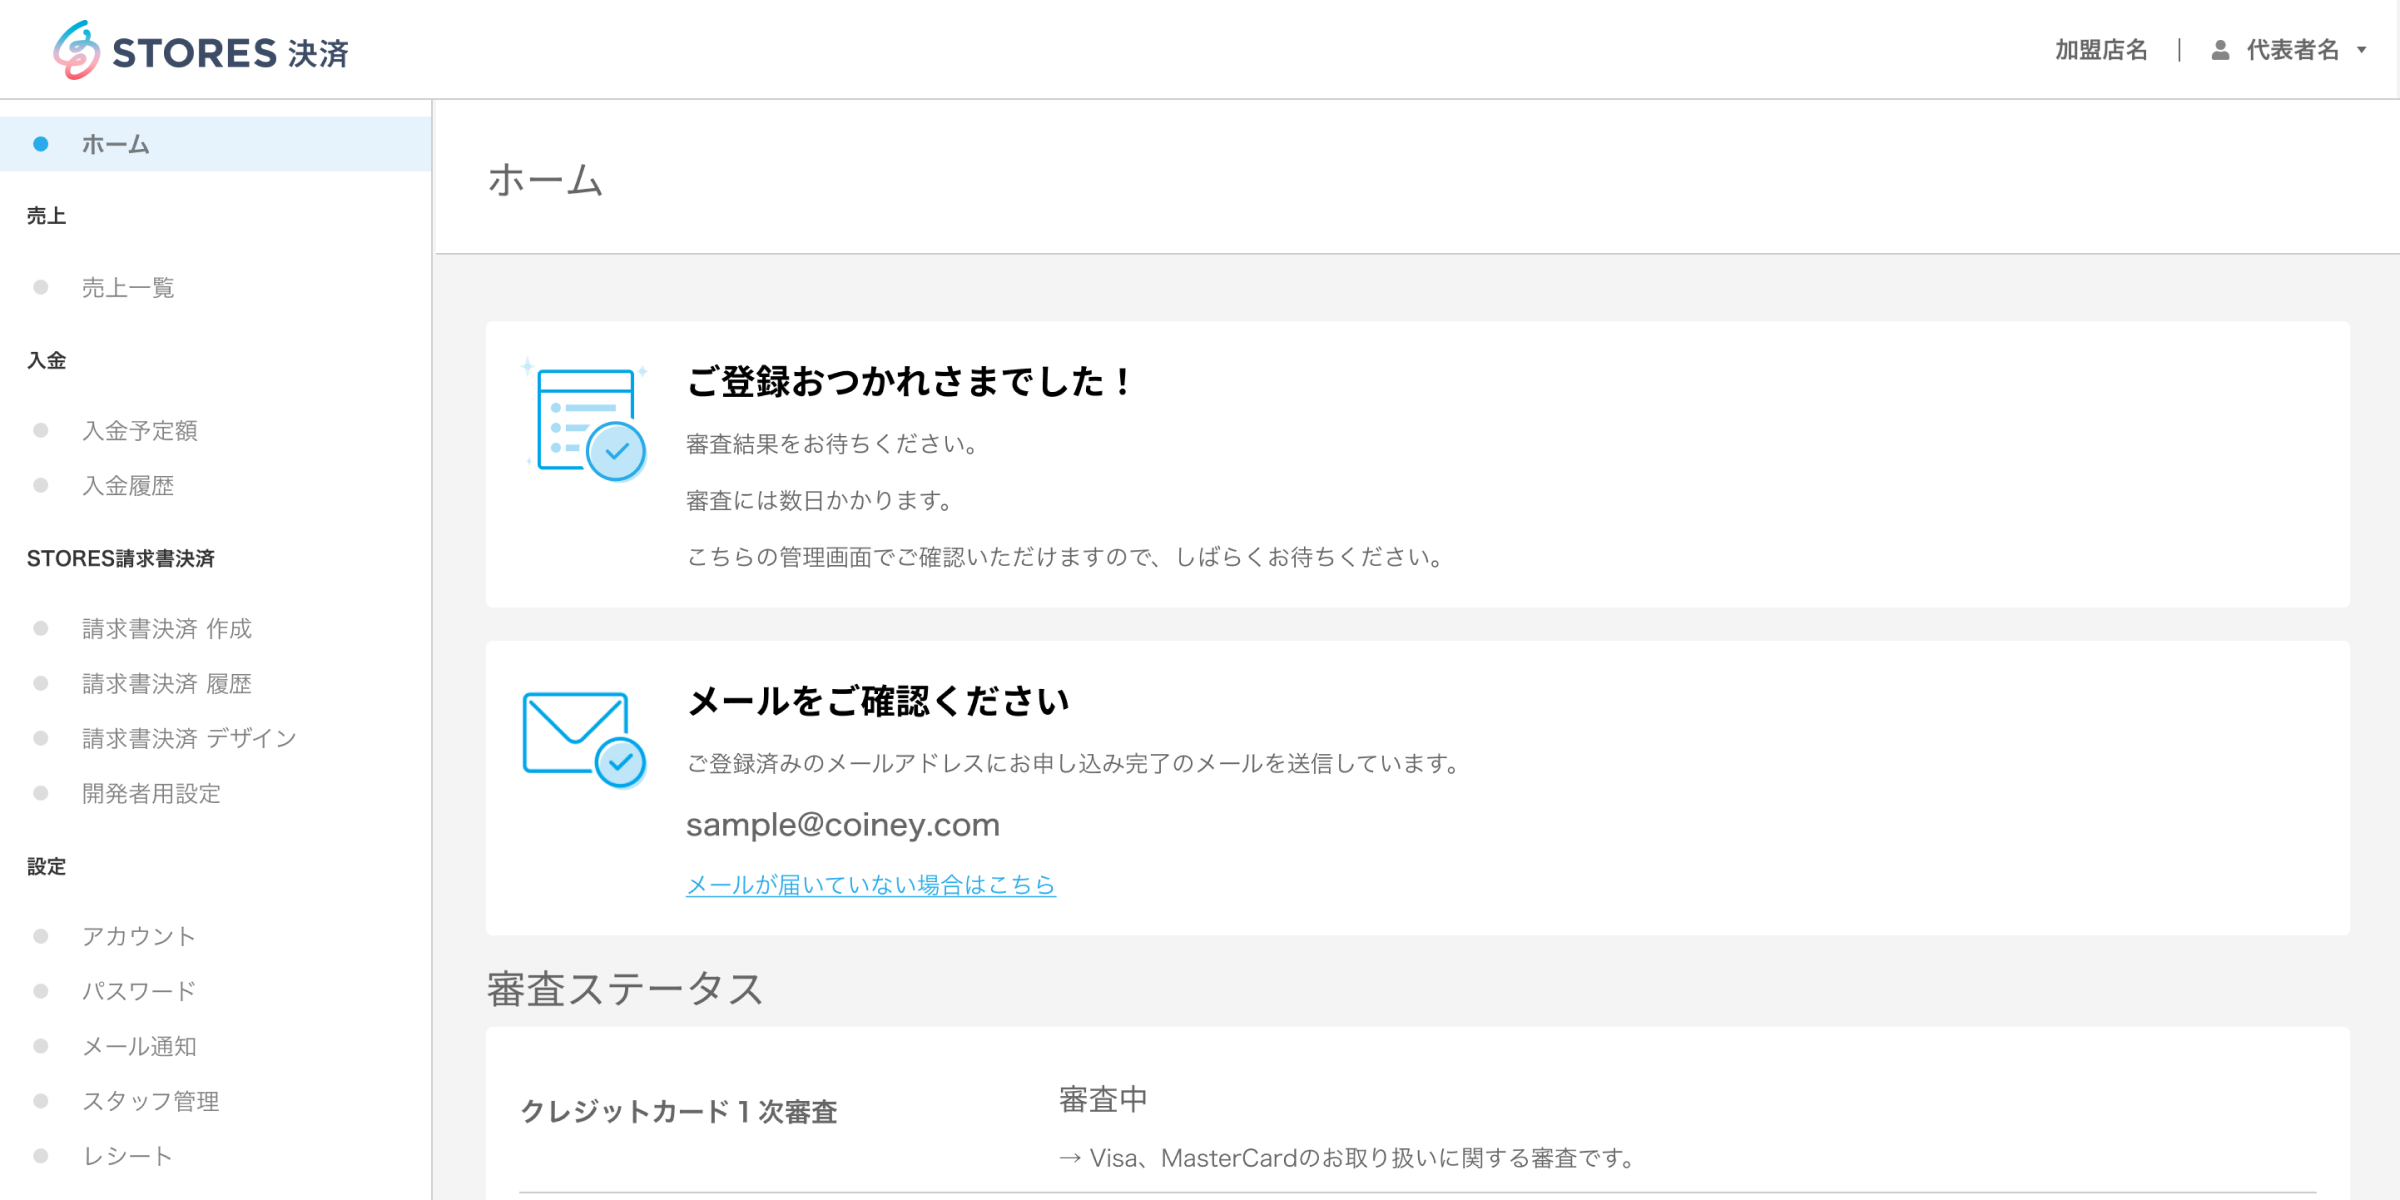The image size is (2400, 1200).
Task: Open レシート settings
Action: pos(128,1157)
